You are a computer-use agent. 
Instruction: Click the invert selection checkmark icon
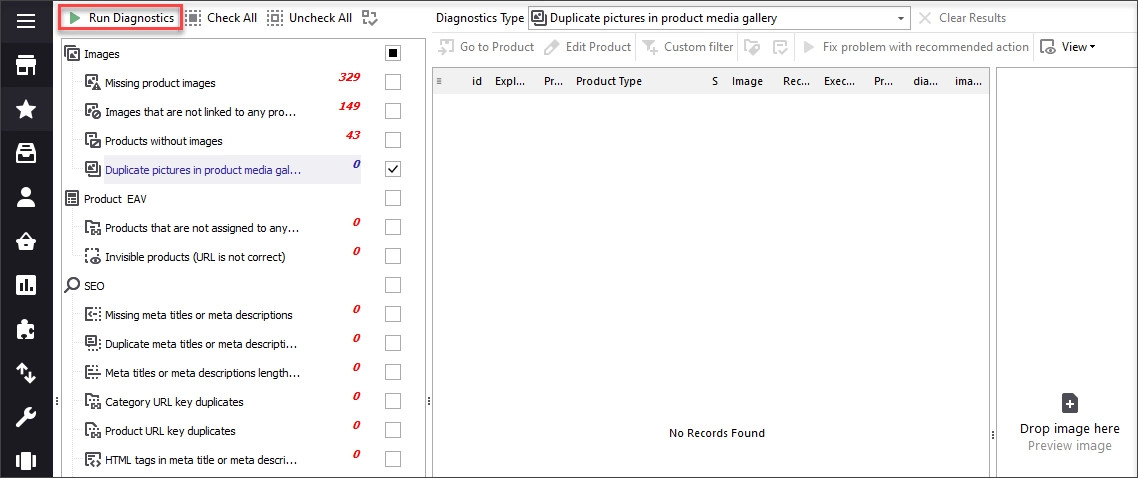pos(370,18)
